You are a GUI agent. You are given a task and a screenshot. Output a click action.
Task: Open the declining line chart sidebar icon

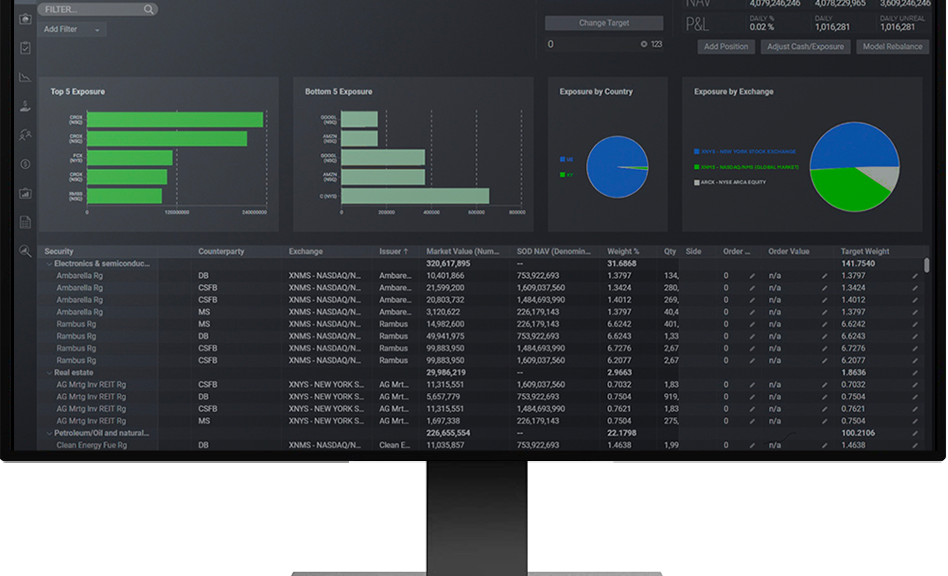point(25,77)
